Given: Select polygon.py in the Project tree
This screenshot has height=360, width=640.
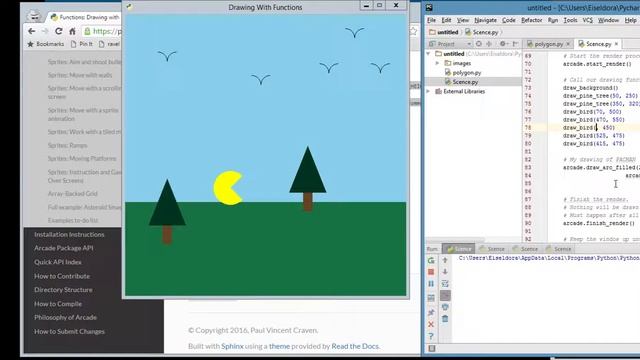Looking at the screenshot, I should 467,73.
